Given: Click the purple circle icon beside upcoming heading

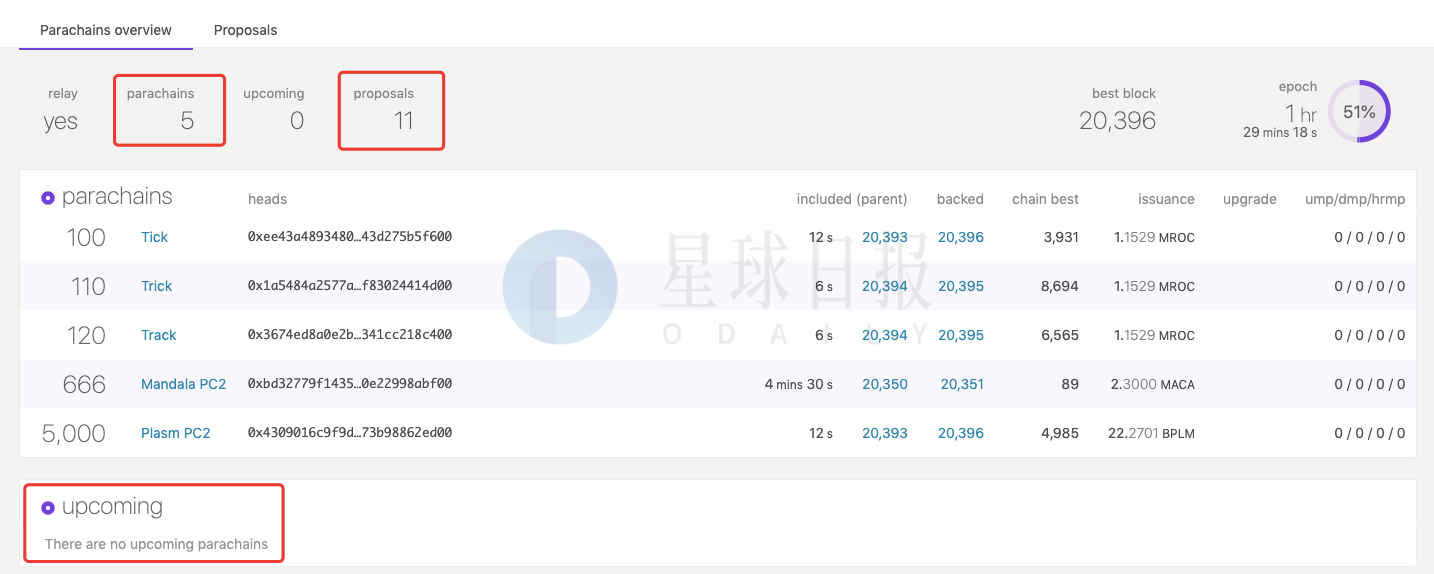Looking at the screenshot, I should 48,508.
